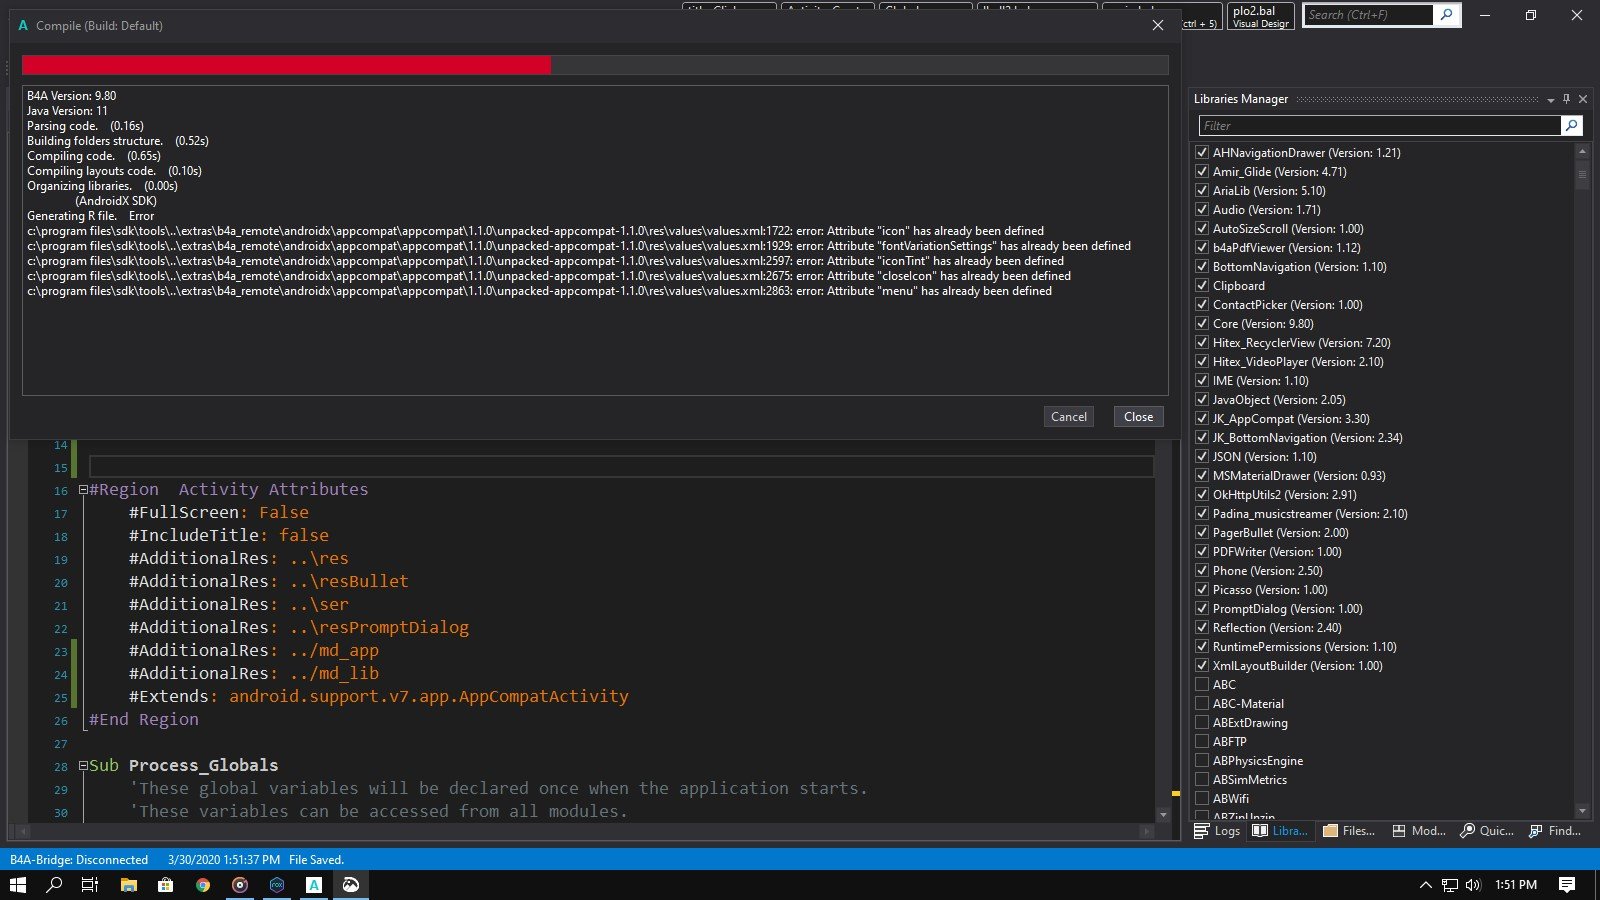Open the Find All References tab
1600x900 pixels.
coord(1555,831)
